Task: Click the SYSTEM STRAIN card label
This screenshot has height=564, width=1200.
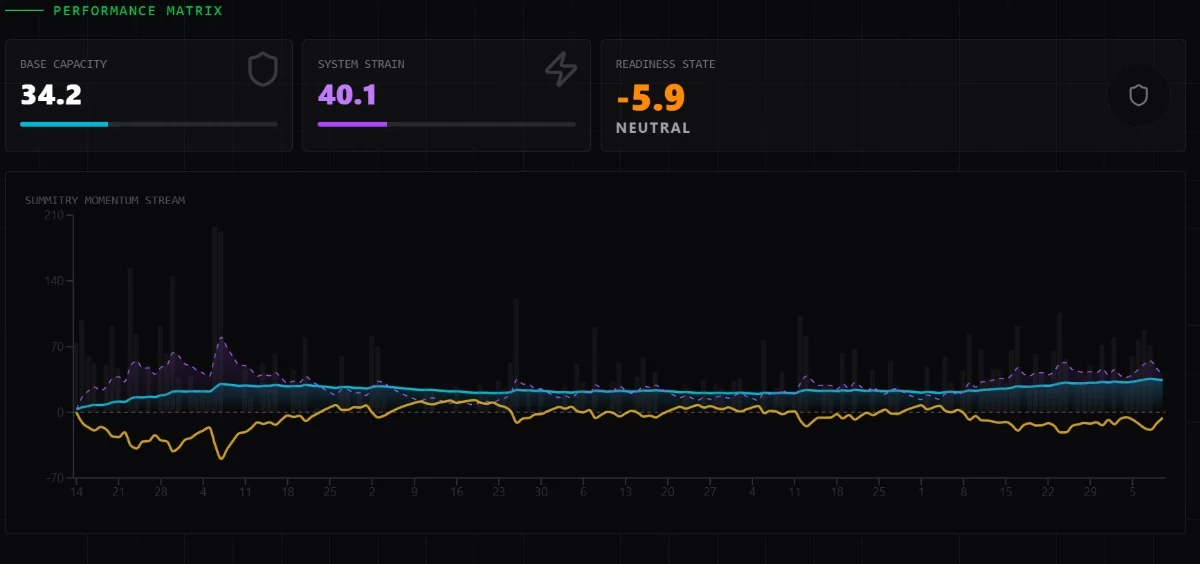Action: click(x=361, y=64)
